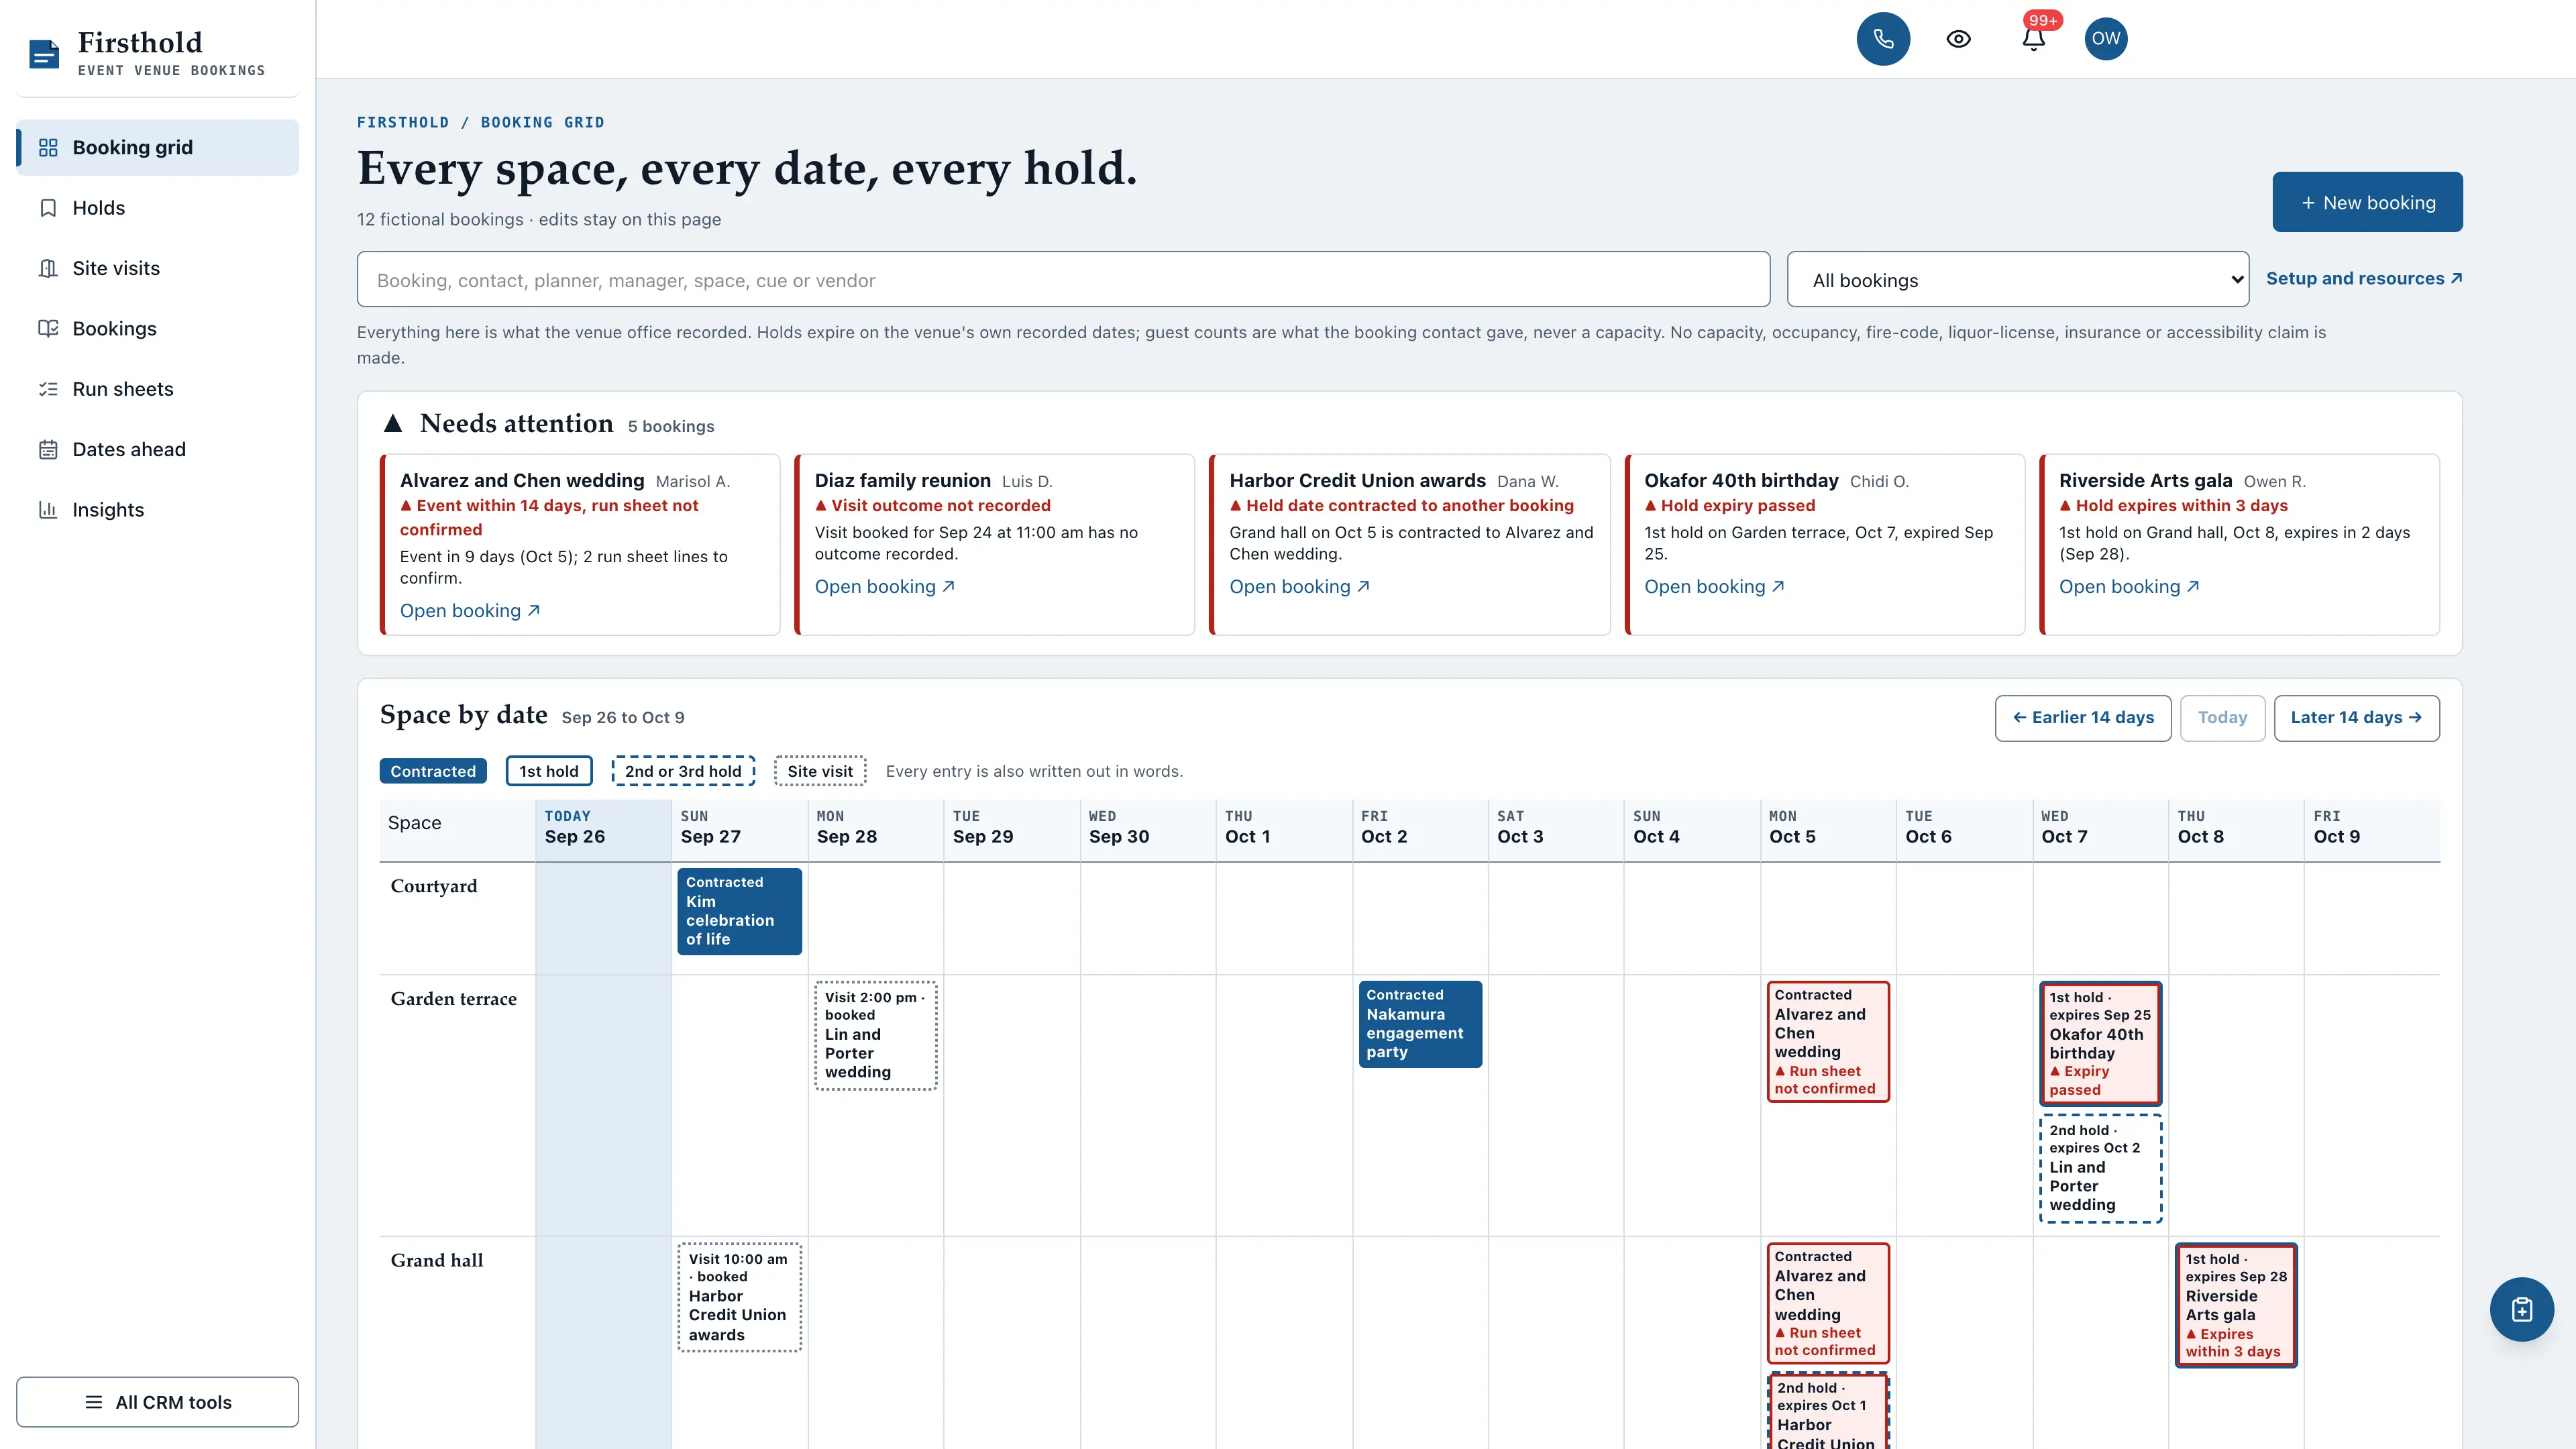Open Booking grid in sidebar
This screenshot has width=2576, height=1449.
pos(158,147)
